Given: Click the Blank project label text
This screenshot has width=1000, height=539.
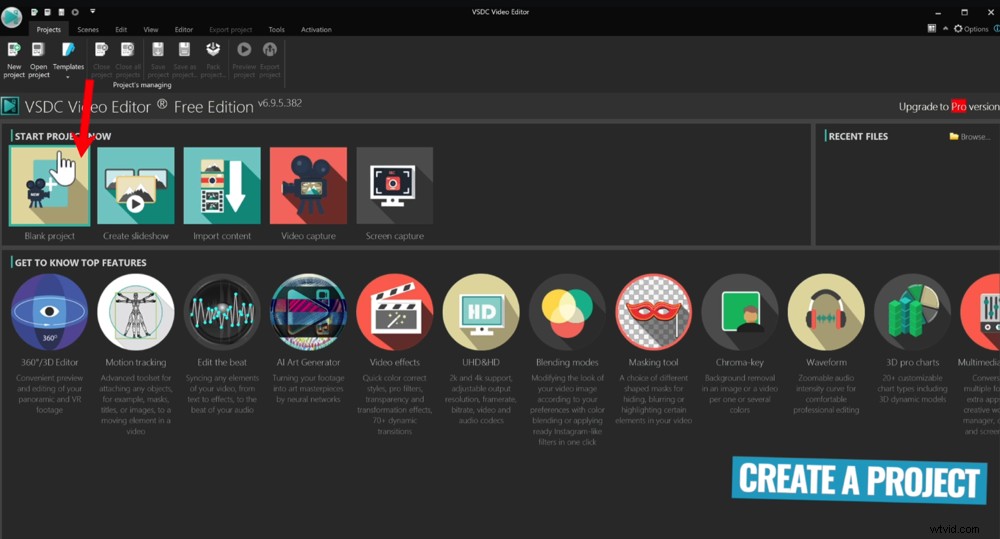Looking at the screenshot, I should click(50, 236).
